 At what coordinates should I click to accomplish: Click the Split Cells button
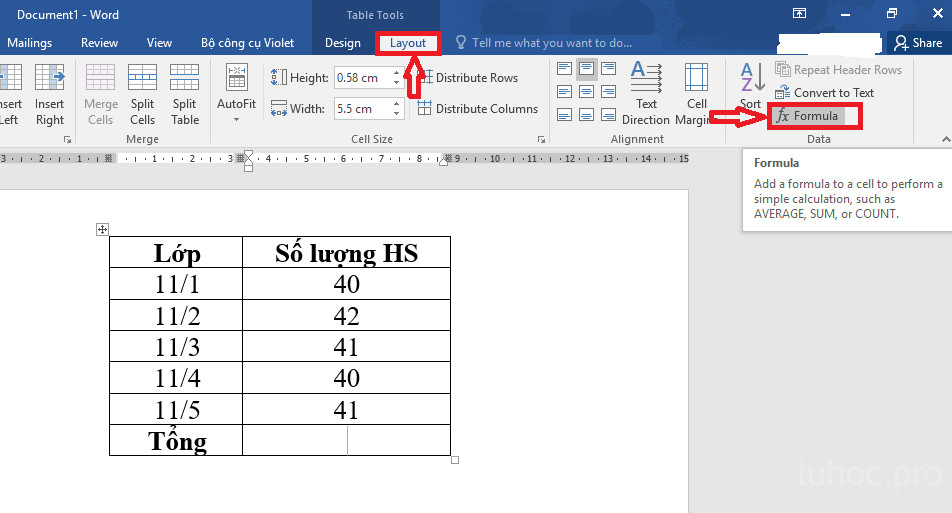coord(142,94)
